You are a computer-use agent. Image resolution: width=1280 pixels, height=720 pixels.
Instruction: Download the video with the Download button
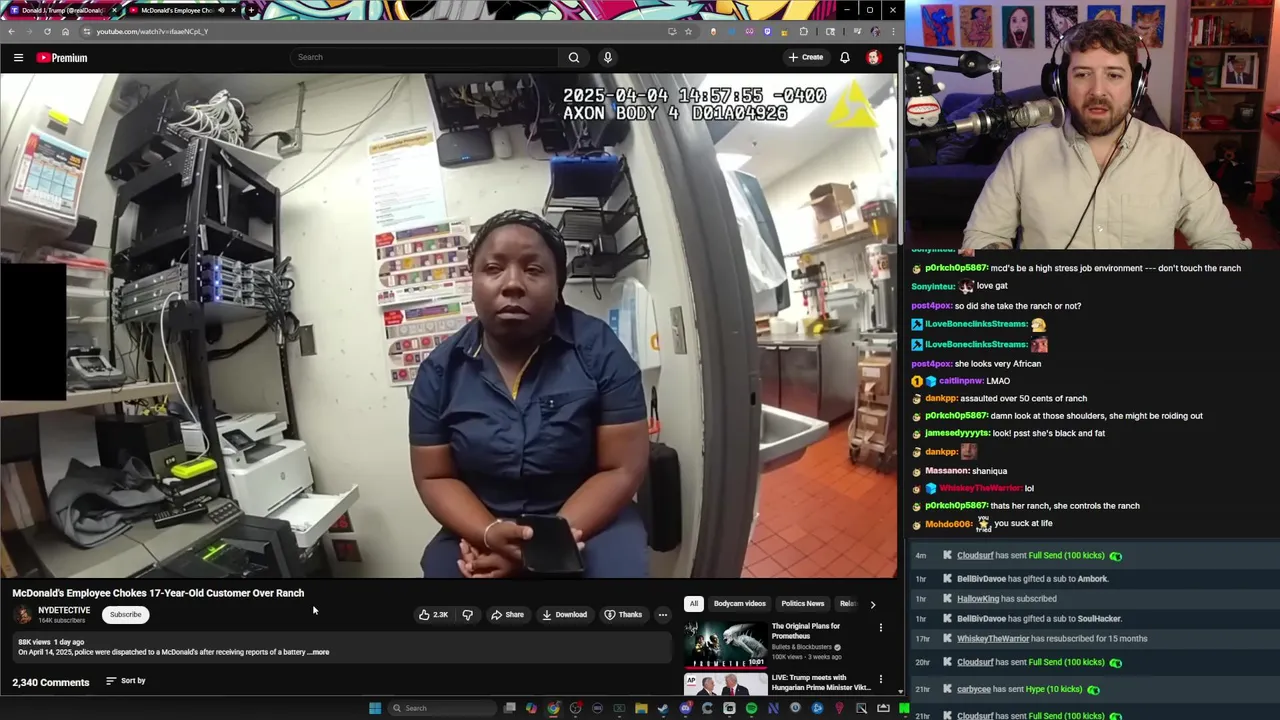[565, 615]
